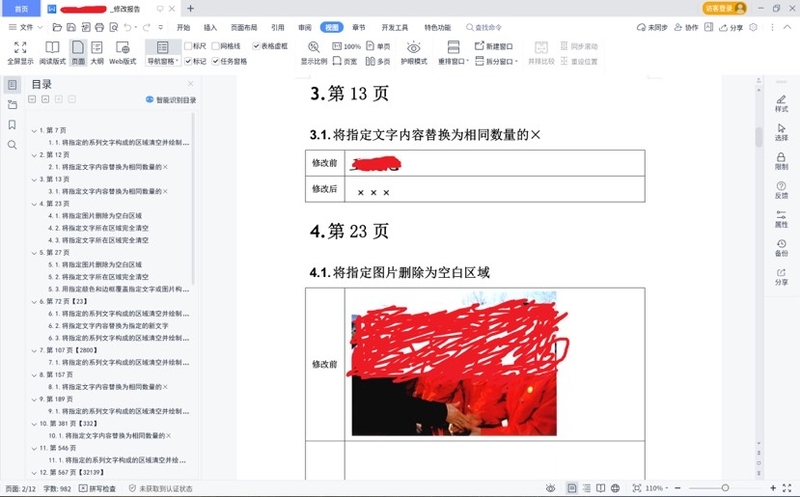This screenshot has height=497, width=800.
Task: Click 选择 select tool in right panel
Action: pos(781,132)
